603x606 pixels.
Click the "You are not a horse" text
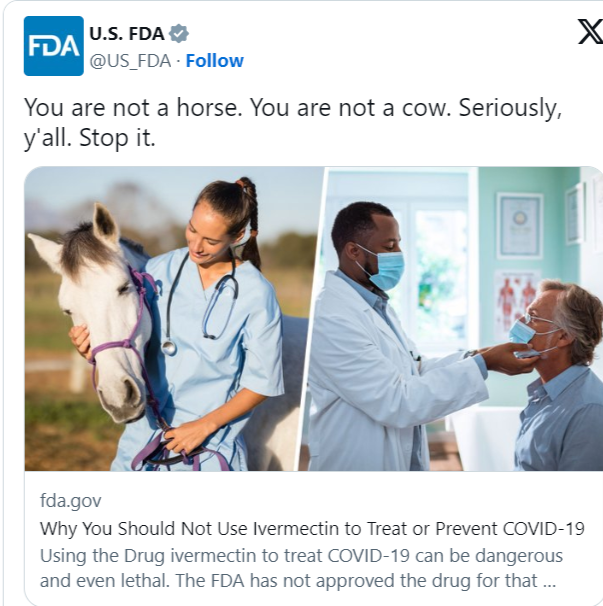click(133, 107)
